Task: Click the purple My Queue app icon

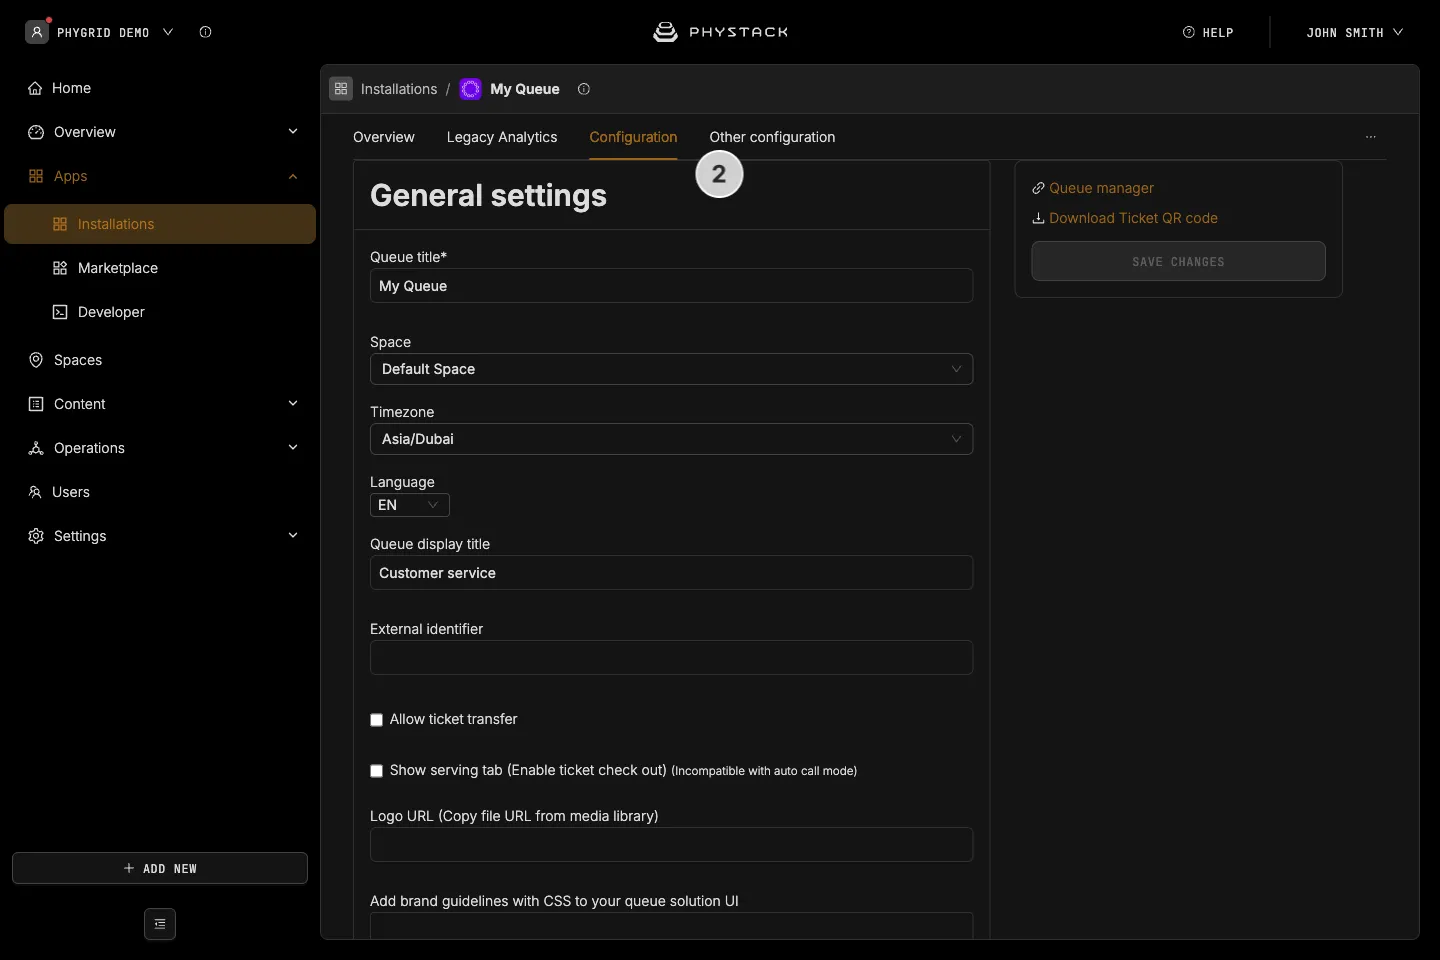Action: pos(470,89)
